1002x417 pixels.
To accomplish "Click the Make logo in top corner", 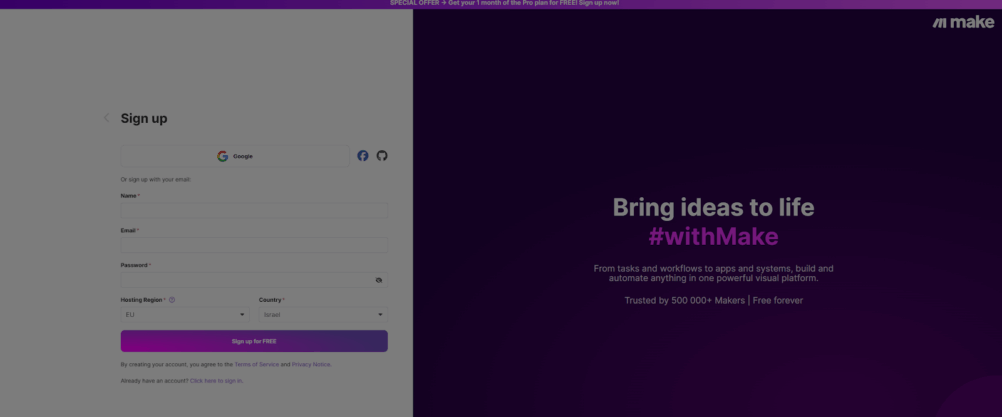I will [x=963, y=22].
